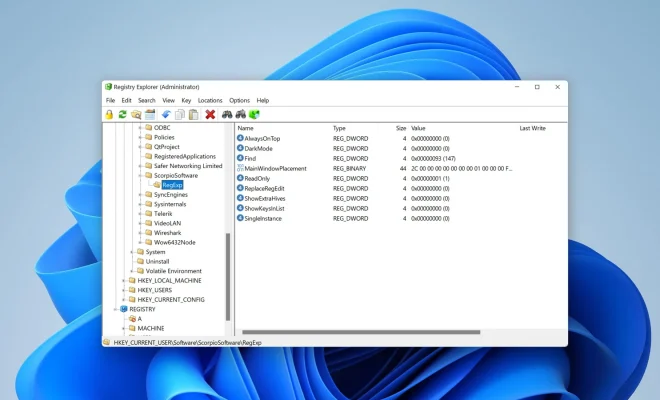This screenshot has width=660, height=400.
Task: Click the Wireshark folder icon
Action: tap(149, 232)
